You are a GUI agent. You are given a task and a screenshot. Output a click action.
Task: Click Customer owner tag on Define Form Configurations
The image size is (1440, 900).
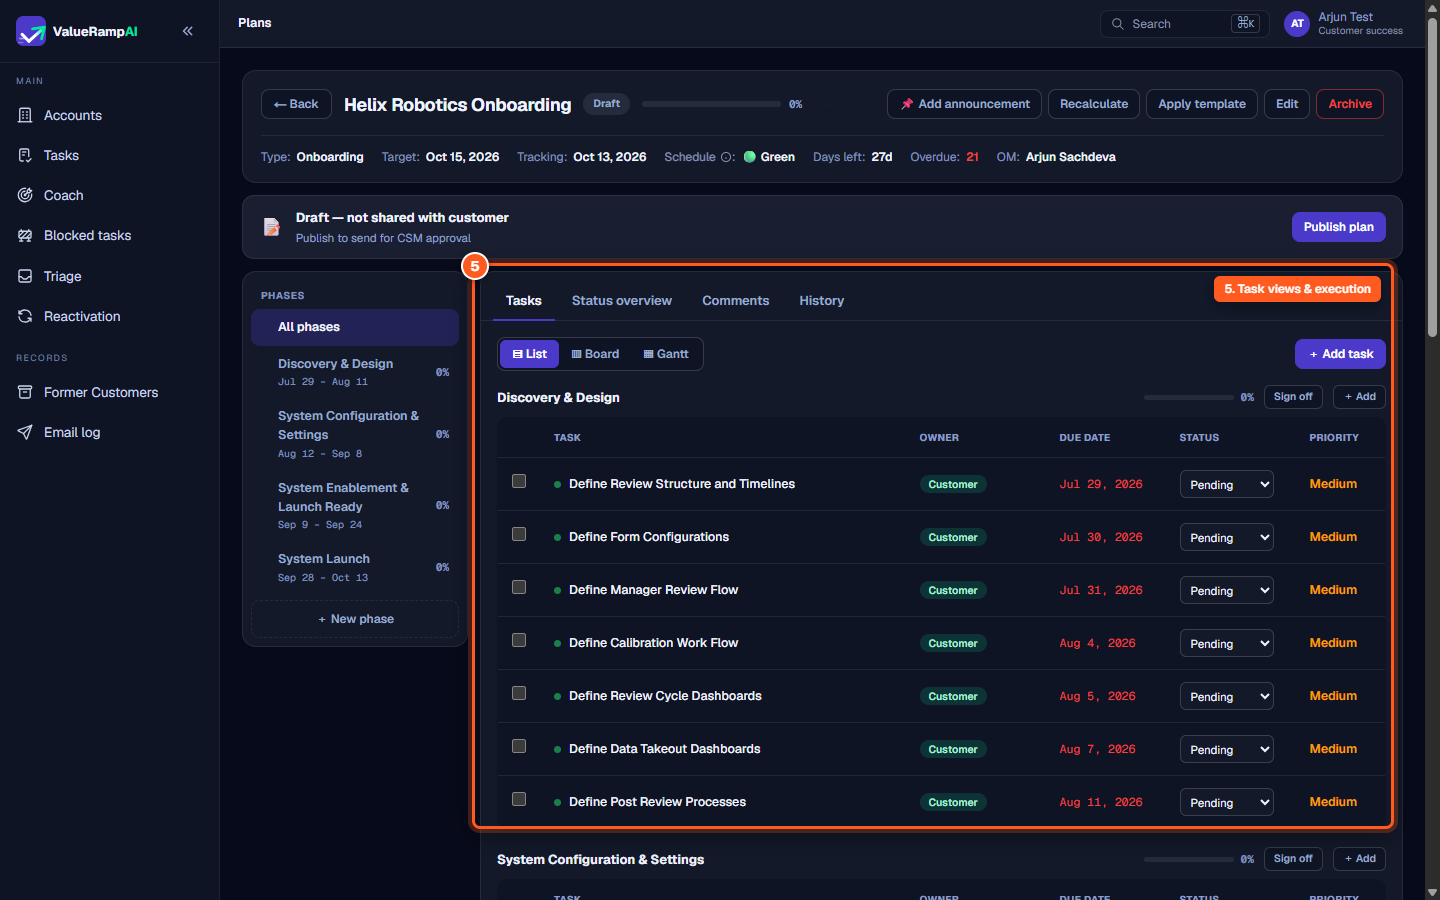[x=953, y=537]
